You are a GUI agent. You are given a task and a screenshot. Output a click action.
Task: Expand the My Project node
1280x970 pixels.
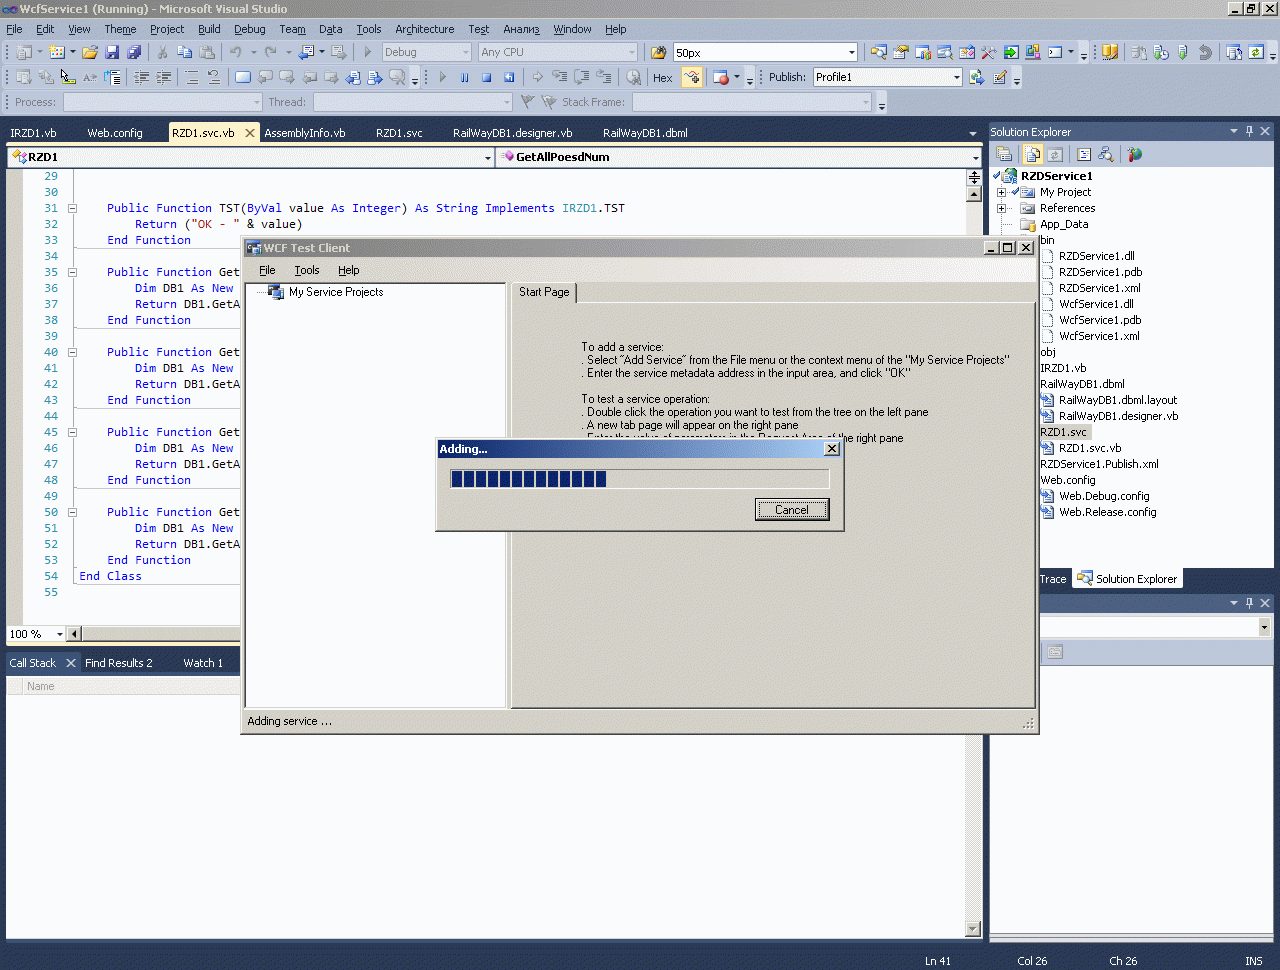pos(1001,192)
